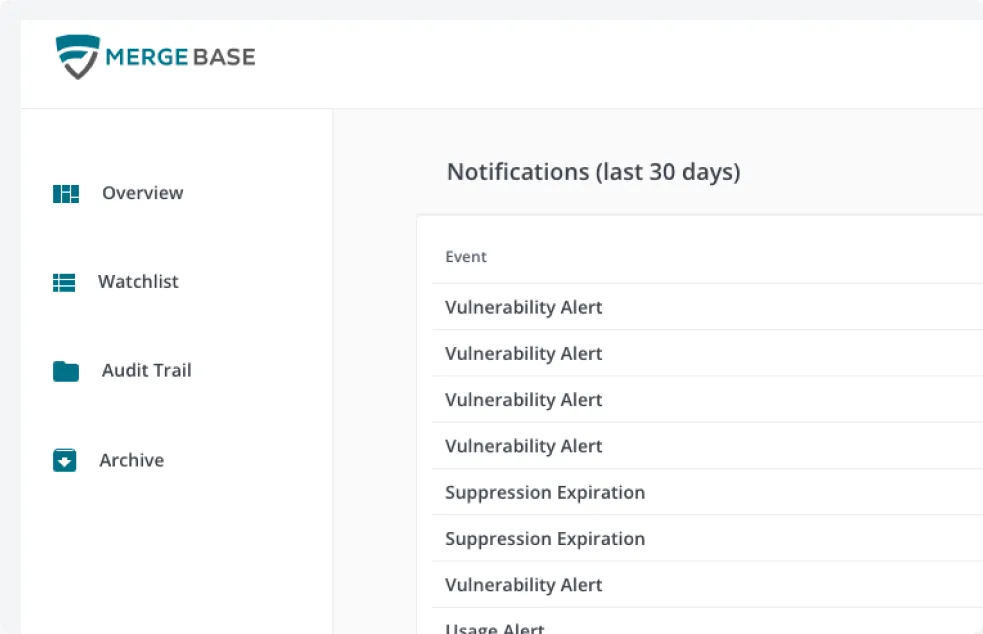Go to the Watchlist menu label
This screenshot has width=983, height=634.
click(x=138, y=282)
